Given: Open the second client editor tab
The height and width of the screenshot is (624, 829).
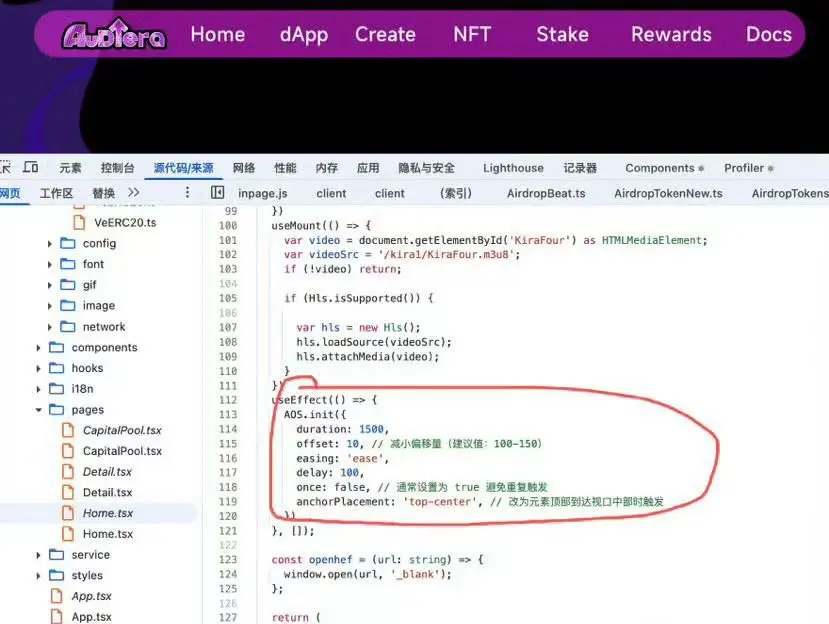Looking at the screenshot, I should click(390, 194).
